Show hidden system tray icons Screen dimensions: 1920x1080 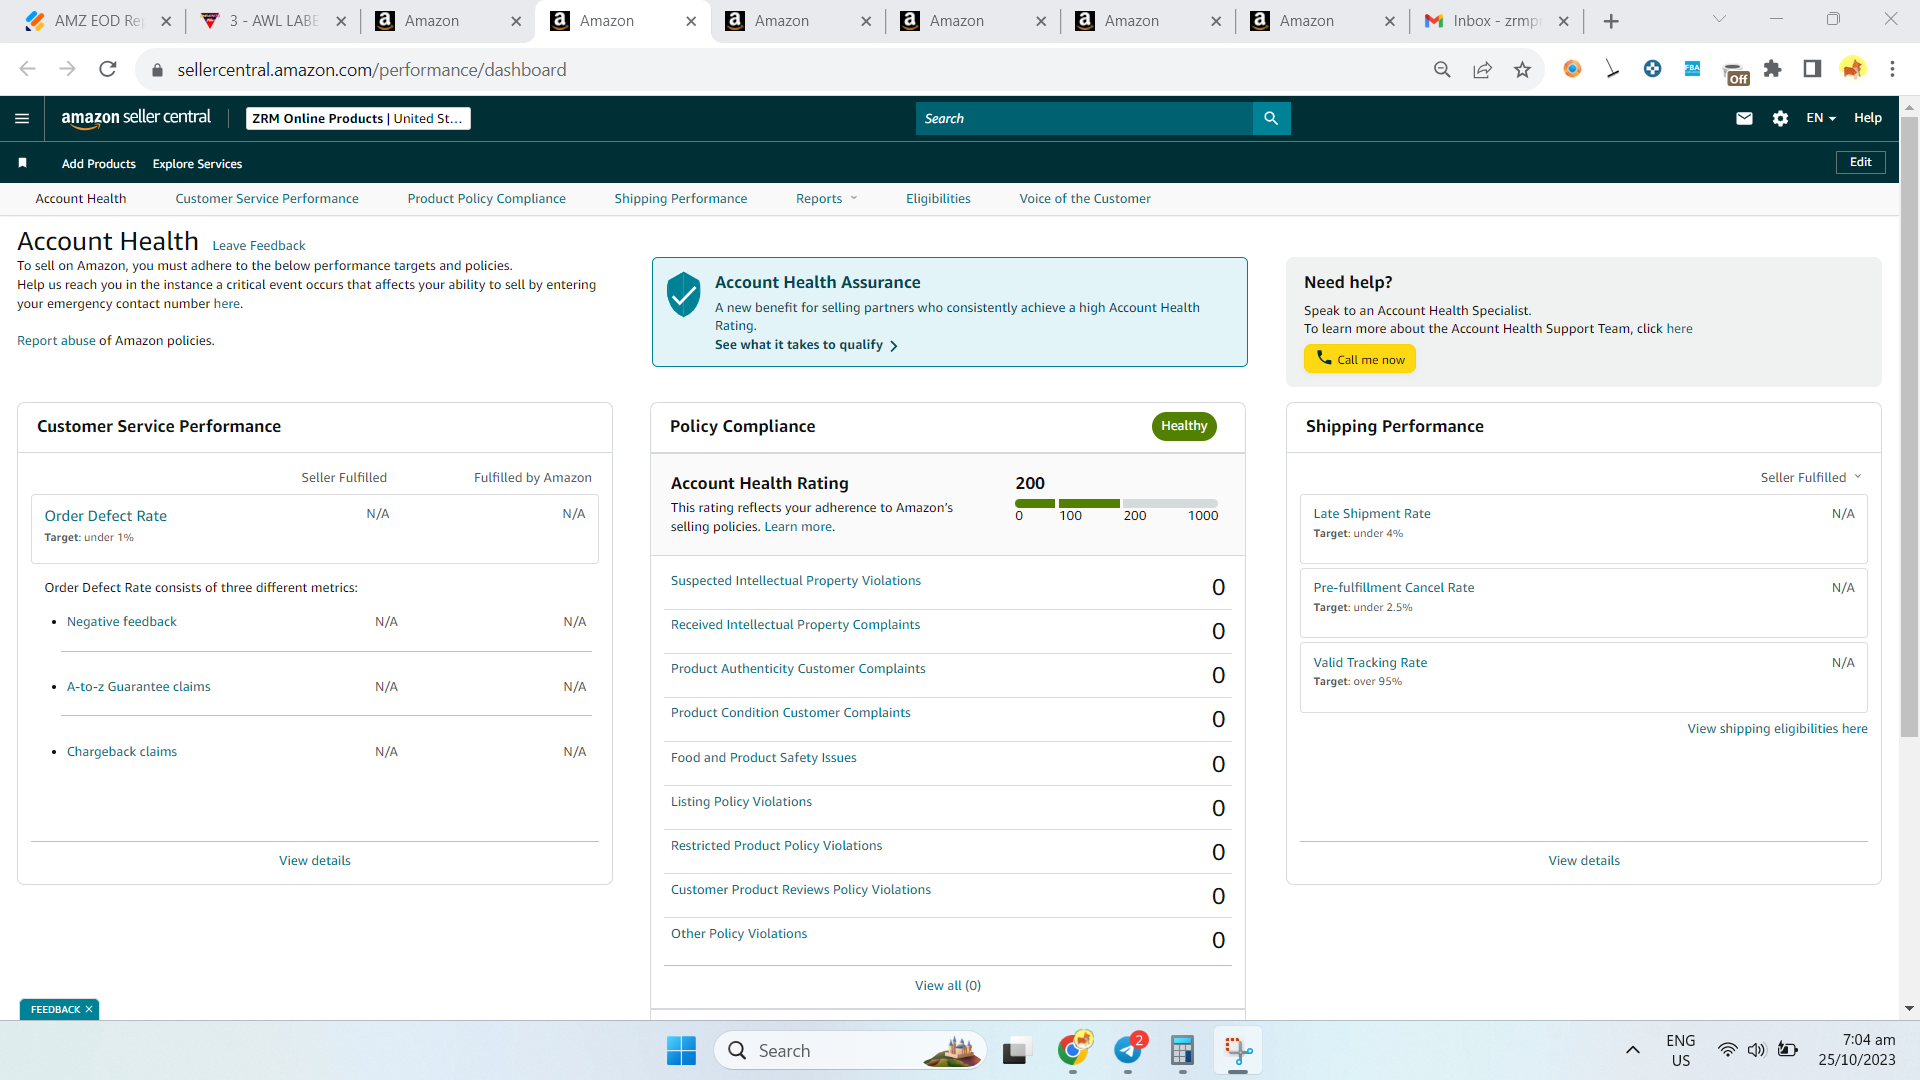pyautogui.click(x=1632, y=1050)
